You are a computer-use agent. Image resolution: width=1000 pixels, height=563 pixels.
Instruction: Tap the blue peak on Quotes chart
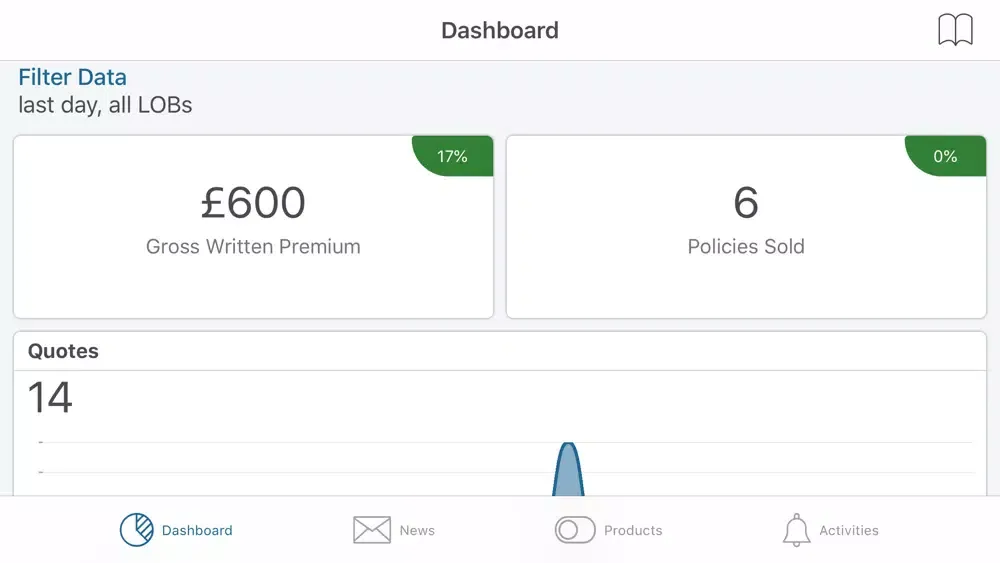click(x=568, y=469)
